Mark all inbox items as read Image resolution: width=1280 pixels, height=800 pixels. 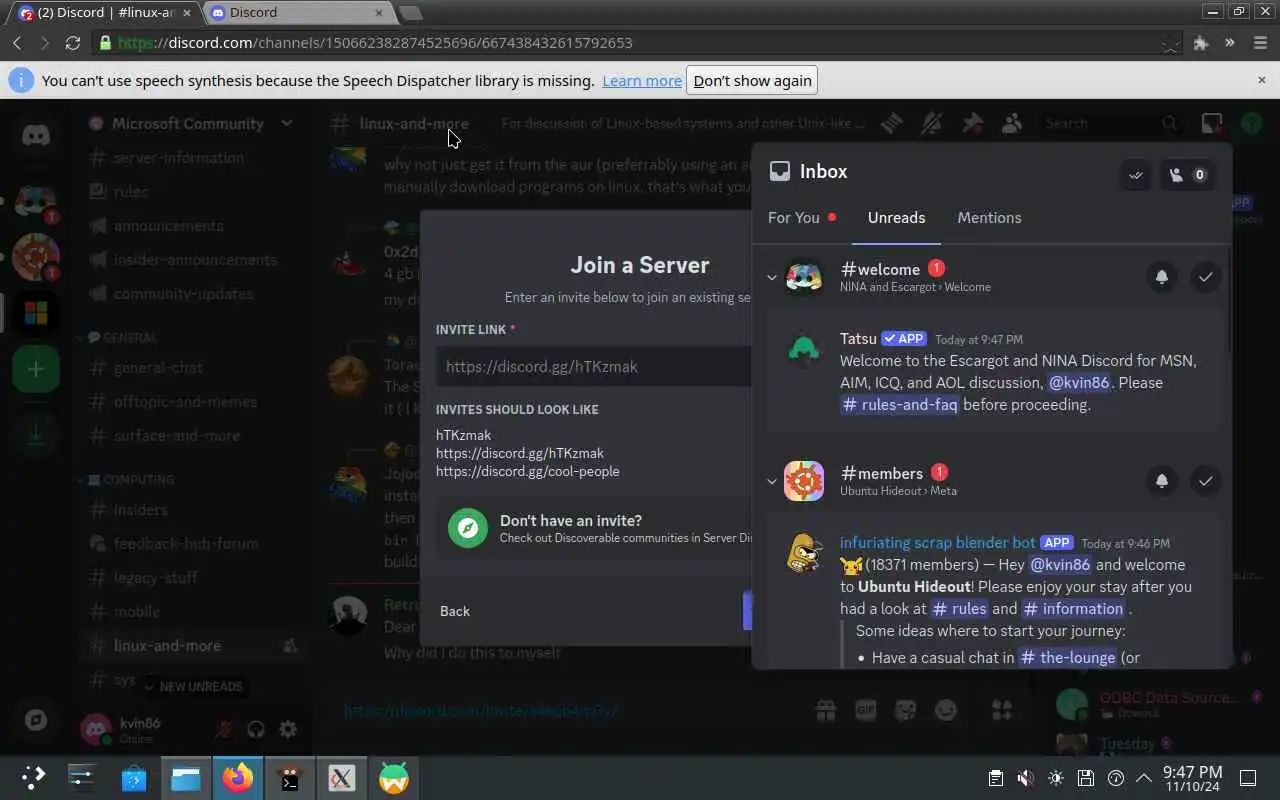tap(1136, 175)
